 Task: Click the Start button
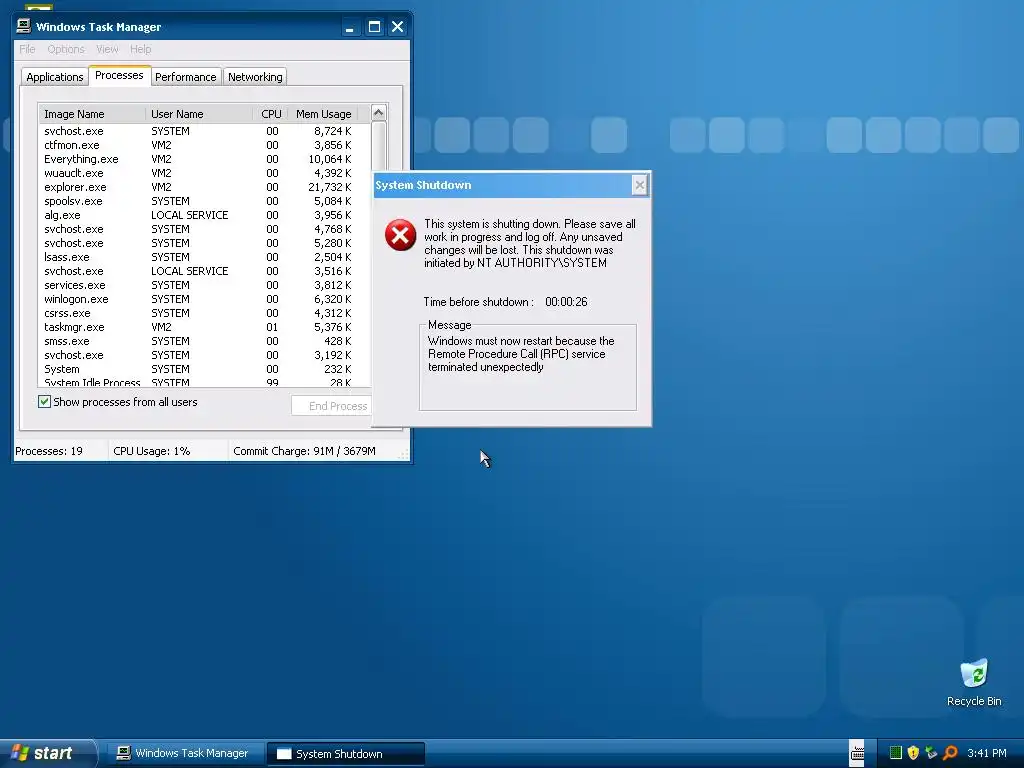[48, 753]
